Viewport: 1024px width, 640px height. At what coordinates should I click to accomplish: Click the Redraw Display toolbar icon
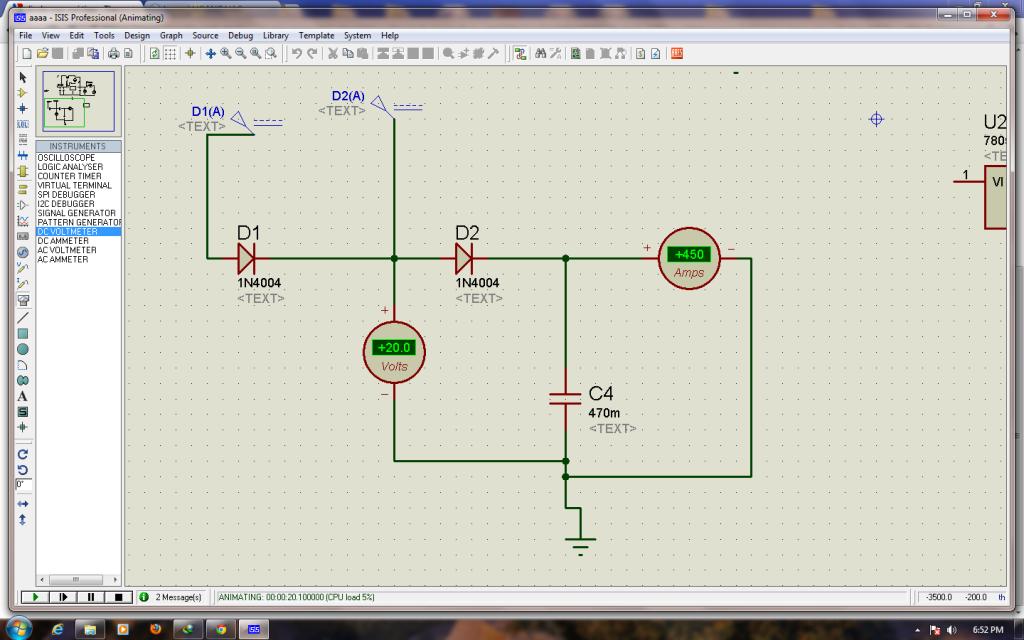[x=155, y=53]
